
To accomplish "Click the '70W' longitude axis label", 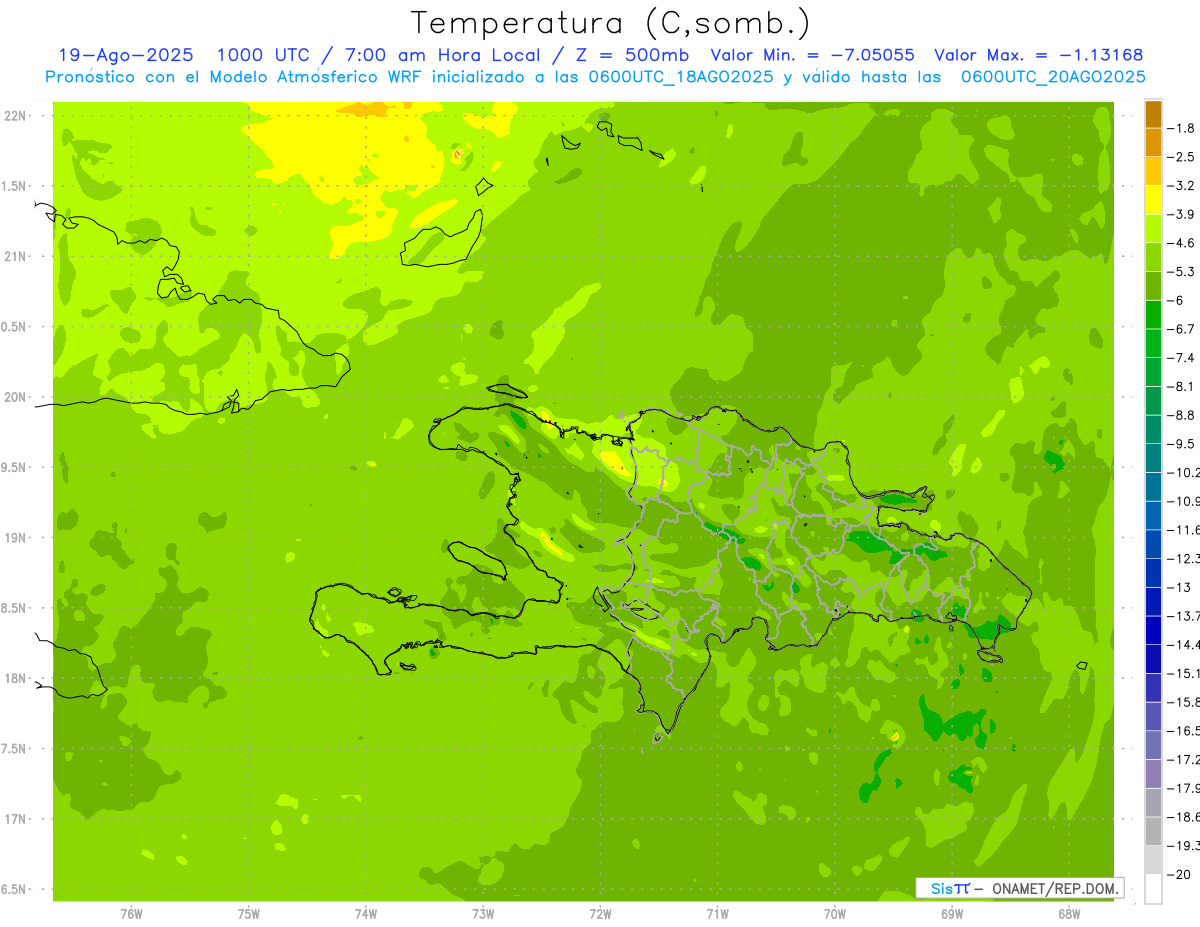I will pos(835,914).
